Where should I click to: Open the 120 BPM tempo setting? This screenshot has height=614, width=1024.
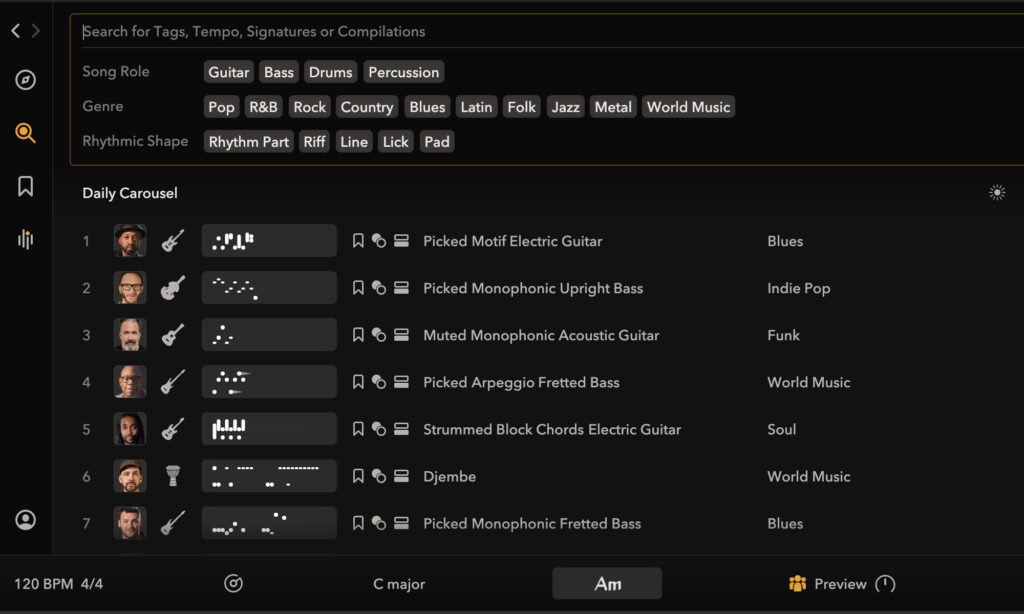(x=43, y=584)
